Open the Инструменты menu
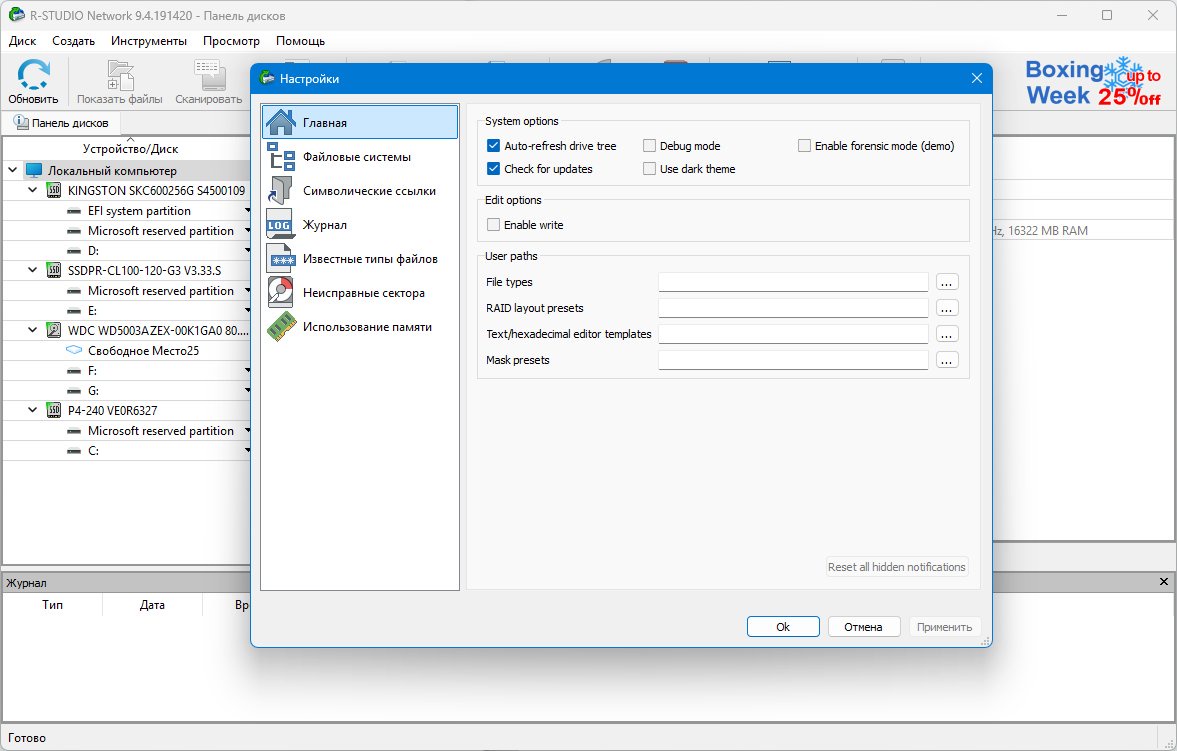The width and height of the screenshot is (1177, 751). click(x=149, y=41)
